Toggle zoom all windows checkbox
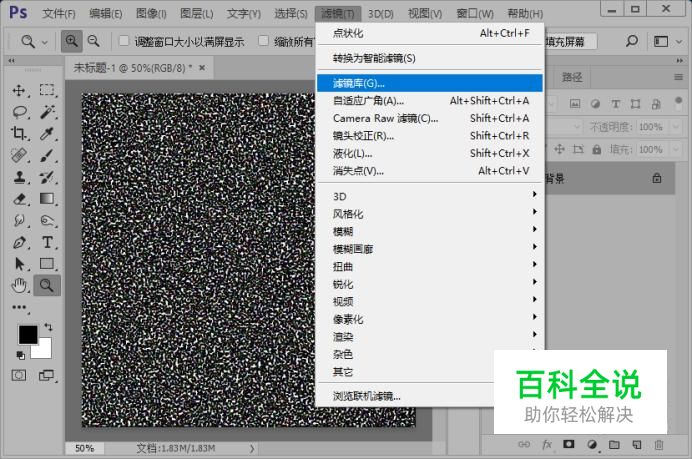 263,41
